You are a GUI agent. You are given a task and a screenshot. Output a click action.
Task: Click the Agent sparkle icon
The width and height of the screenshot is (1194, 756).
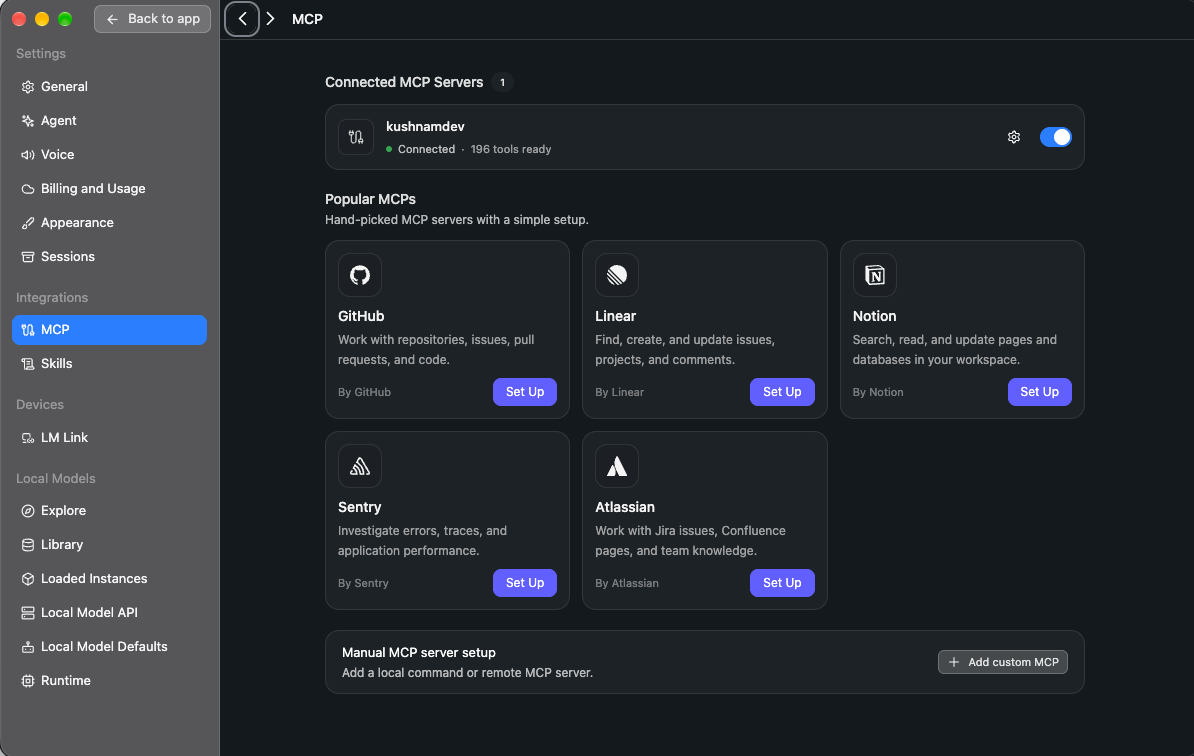coord(28,121)
